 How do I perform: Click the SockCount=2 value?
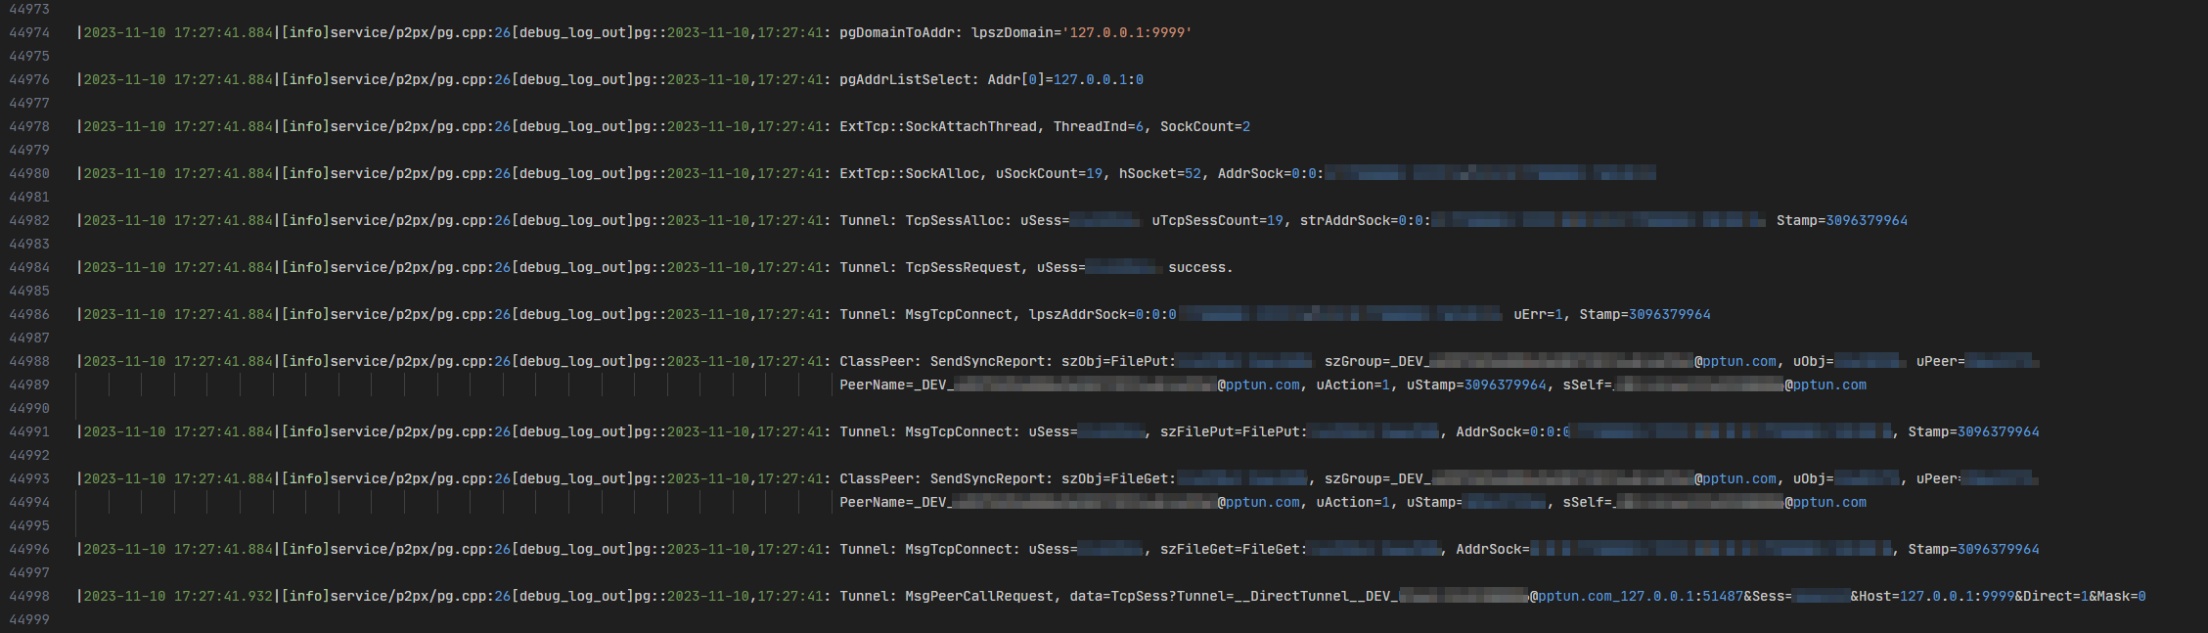1204,127
